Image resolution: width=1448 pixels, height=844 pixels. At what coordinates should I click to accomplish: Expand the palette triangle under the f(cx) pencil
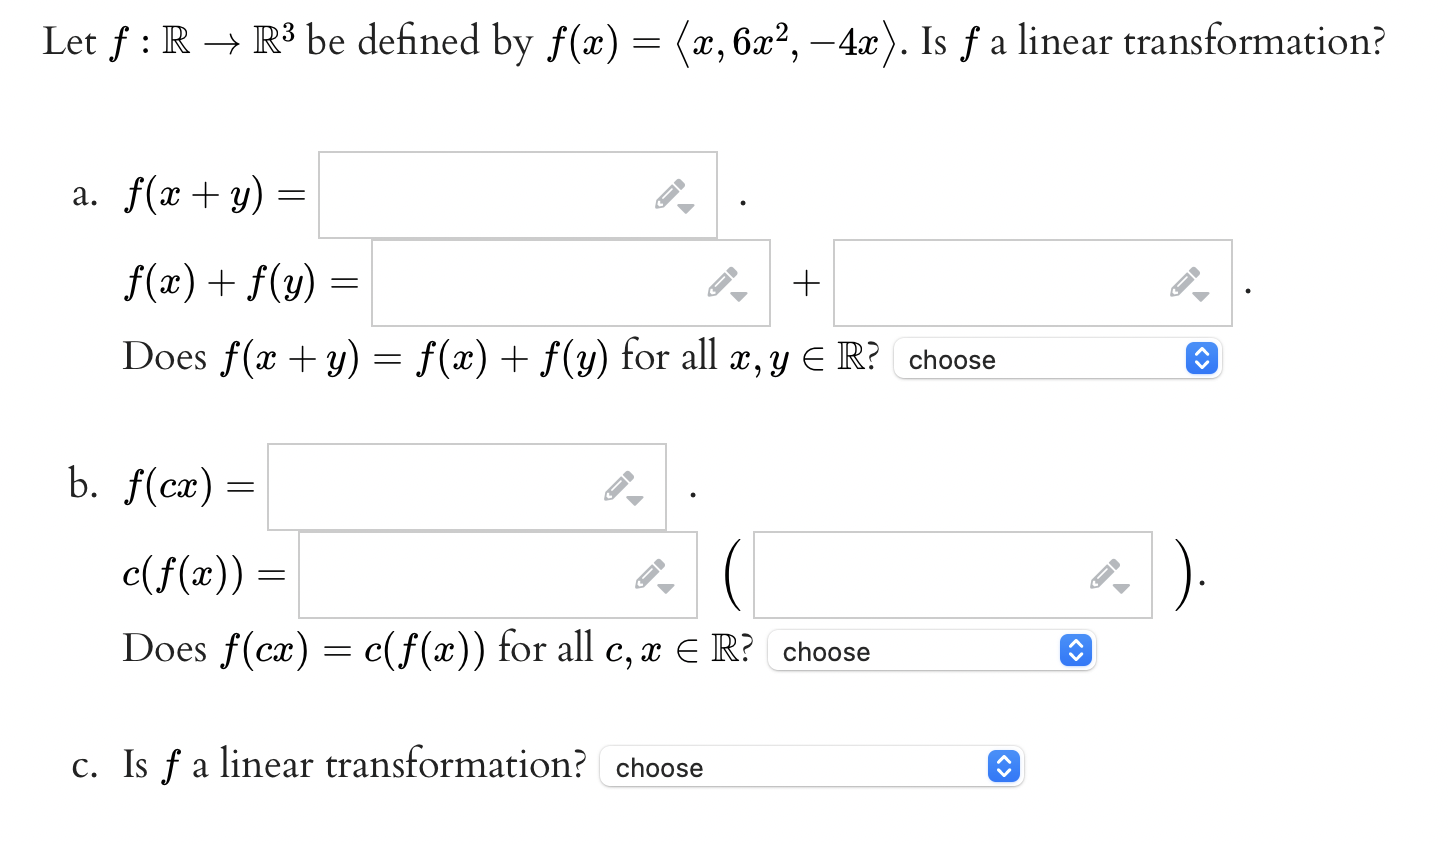point(634,500)
